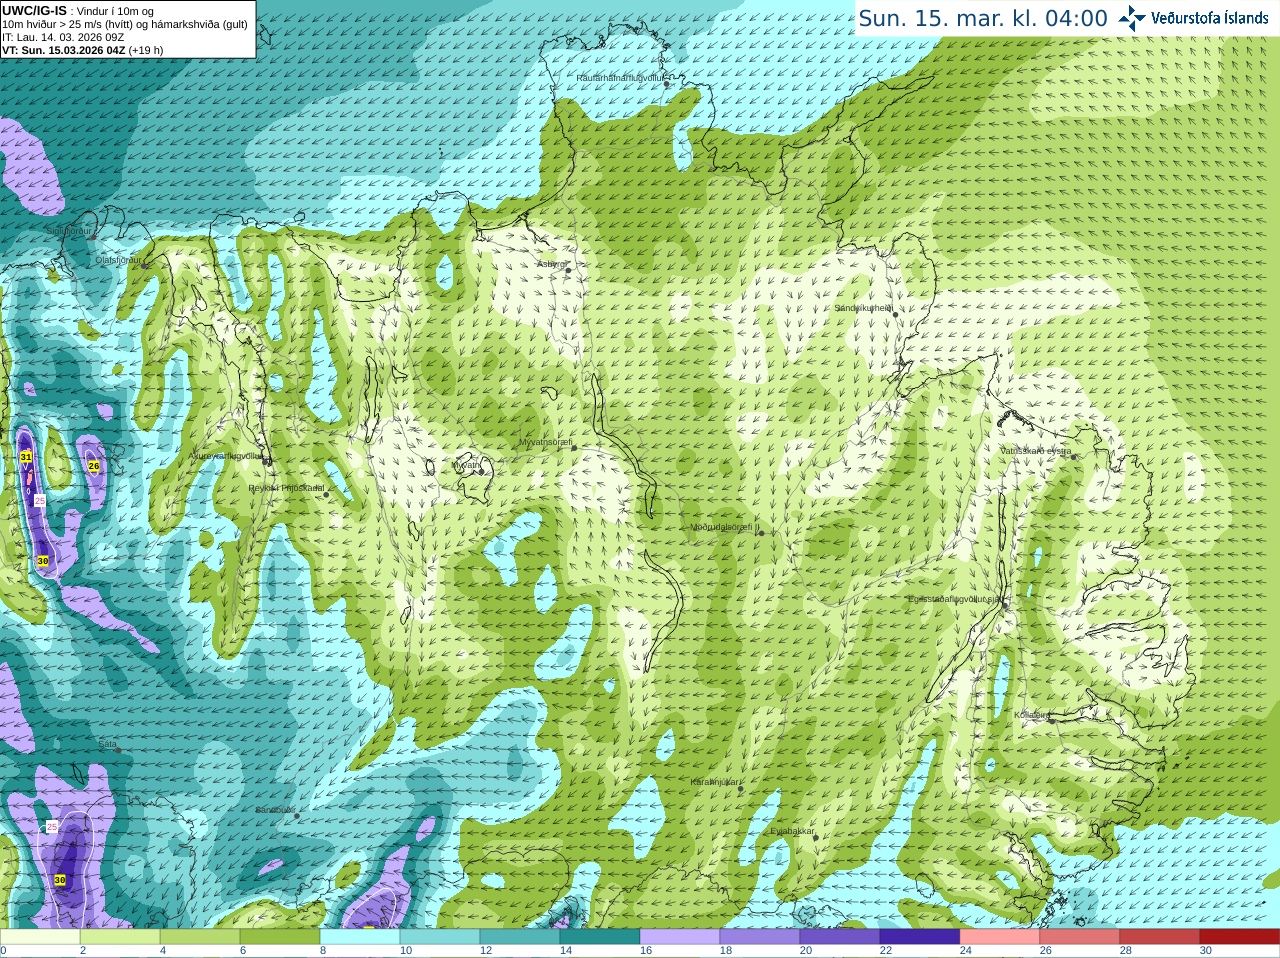Select the Siglufjörður station label
This screenshot has width=1280, height=958.
(69, 231)
